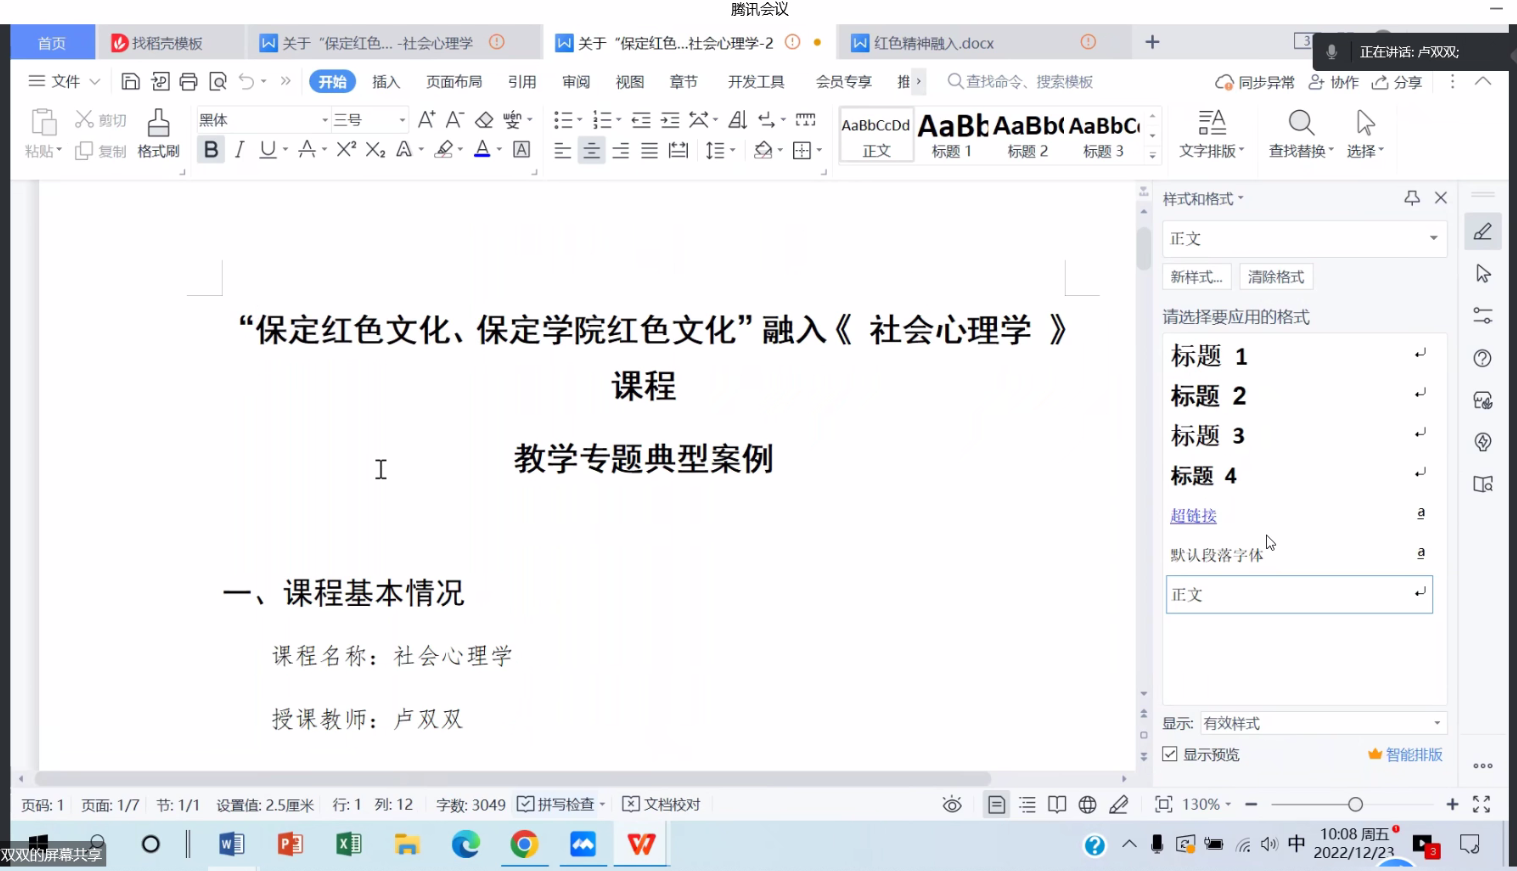This screenshot has width=1517, height=871.
Task: Click the 清除格式 button
Action: 1275,277
